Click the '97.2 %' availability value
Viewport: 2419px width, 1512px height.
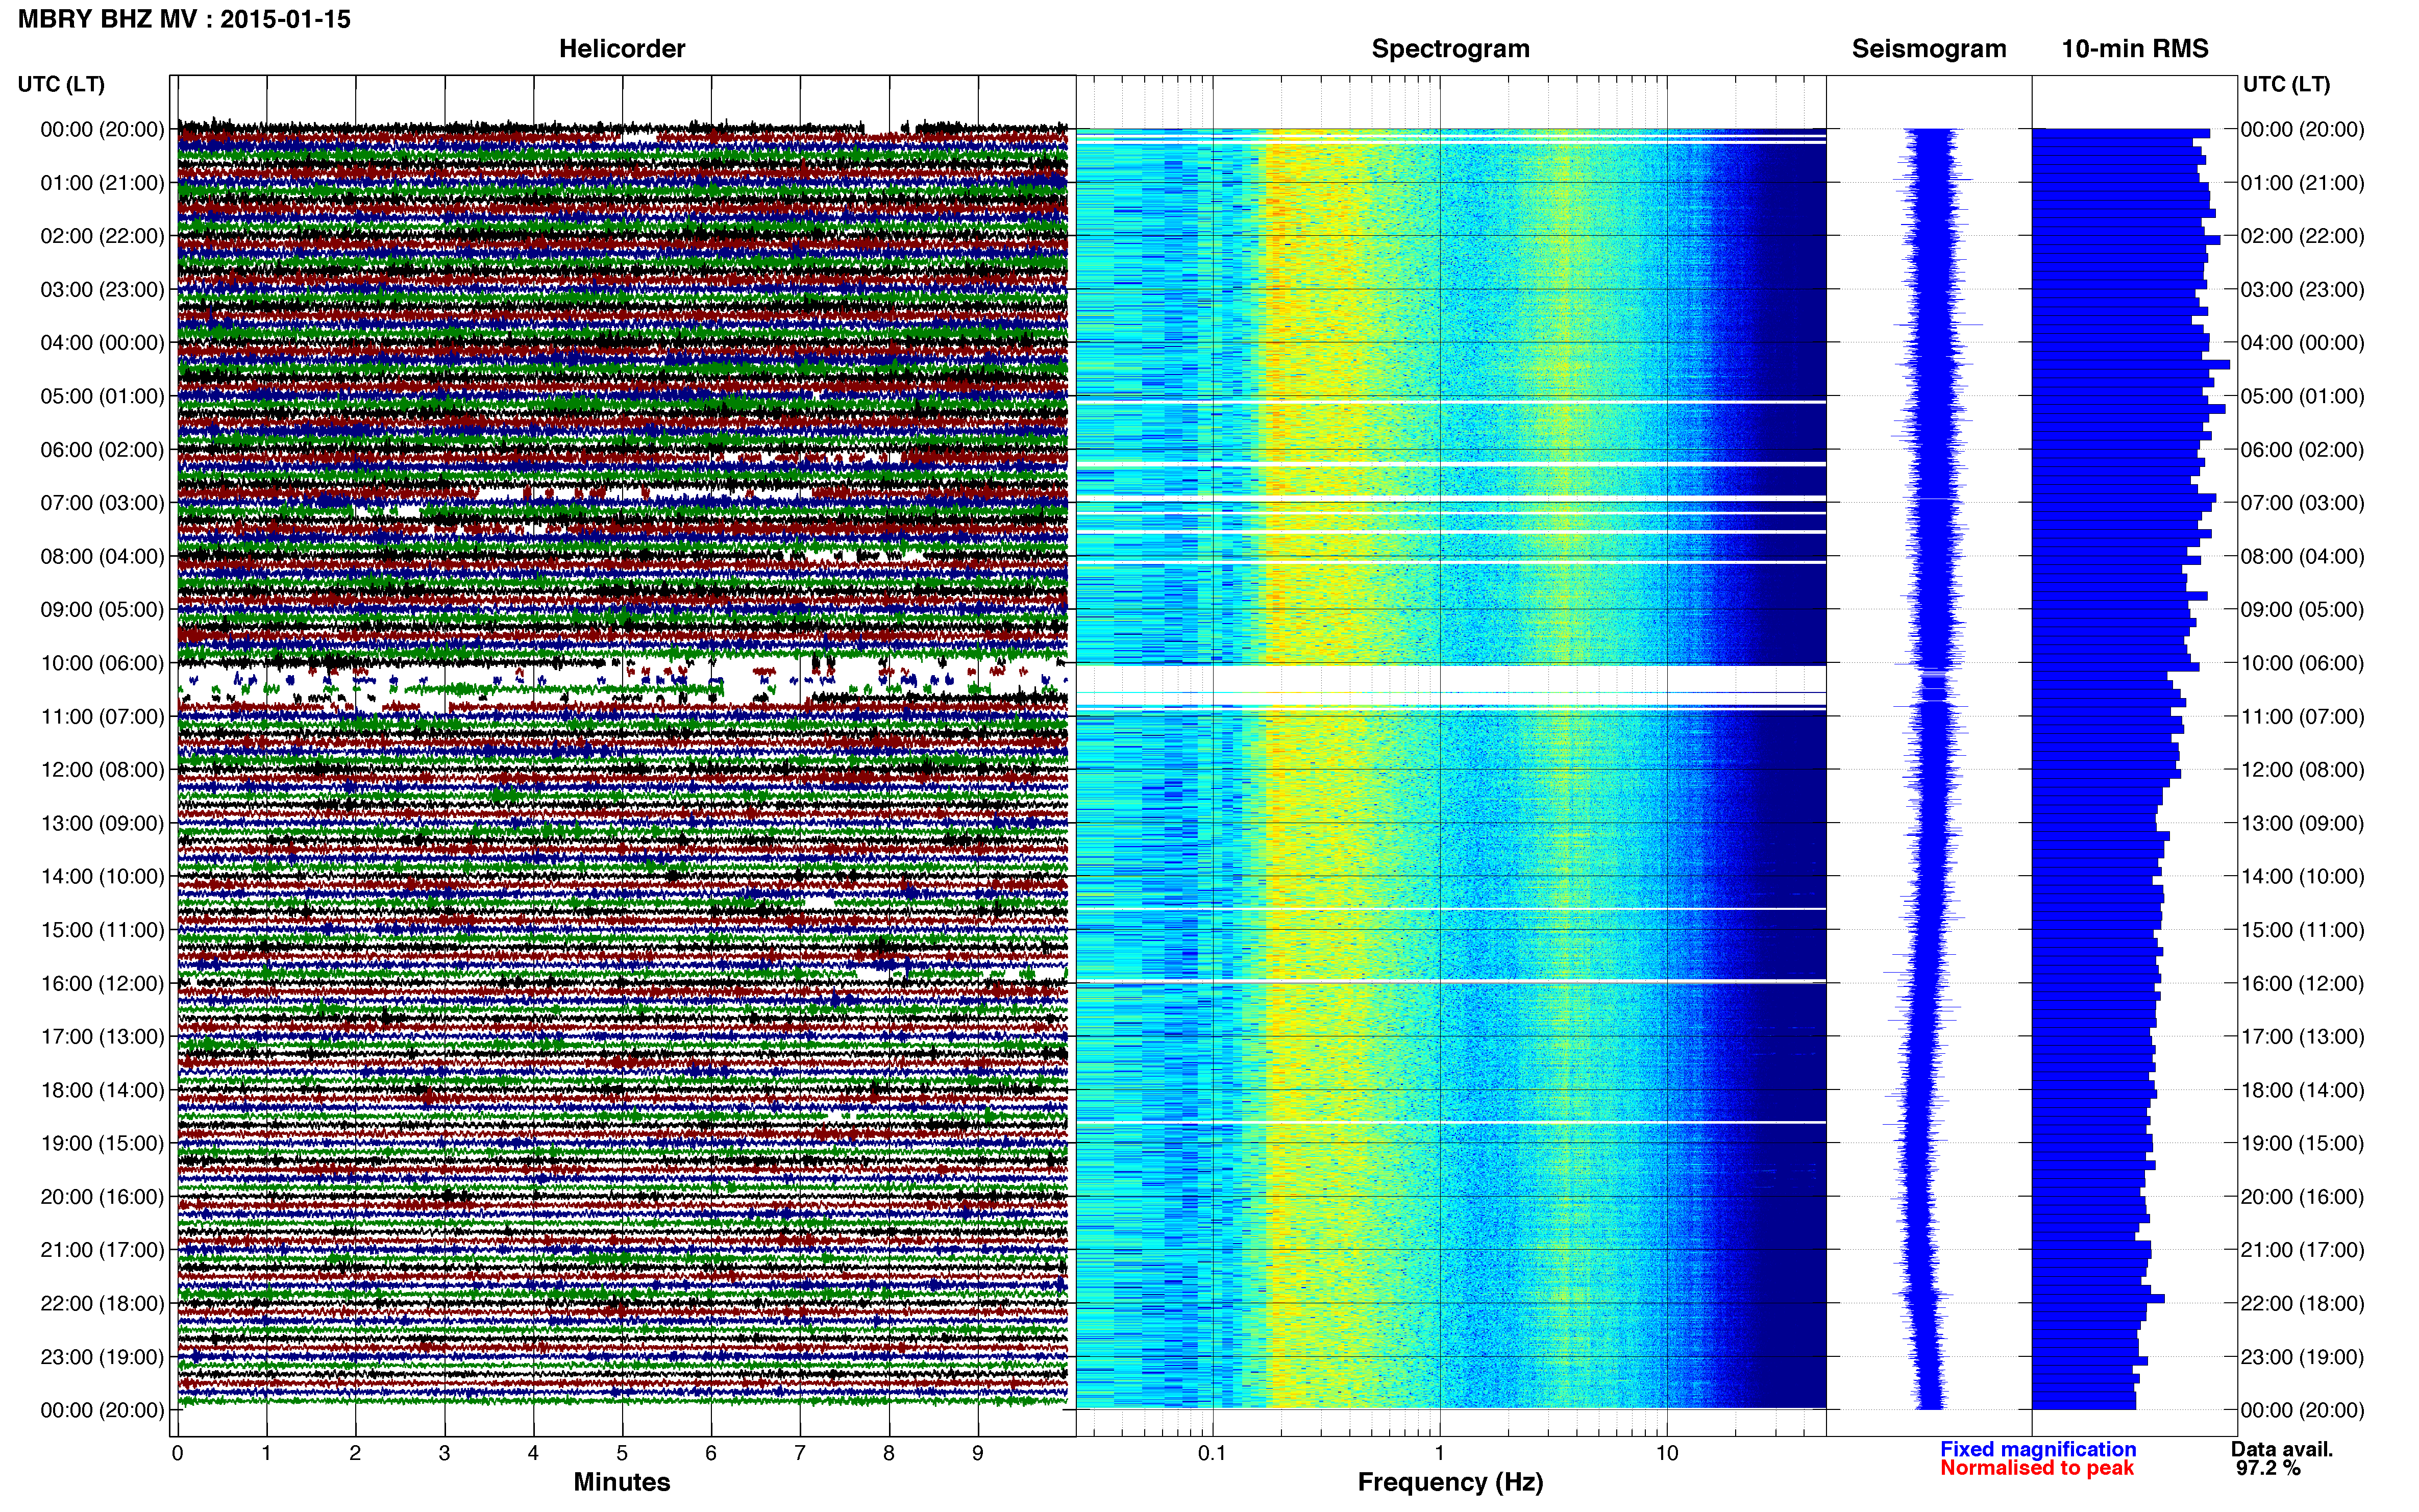coord(2269,1468)
